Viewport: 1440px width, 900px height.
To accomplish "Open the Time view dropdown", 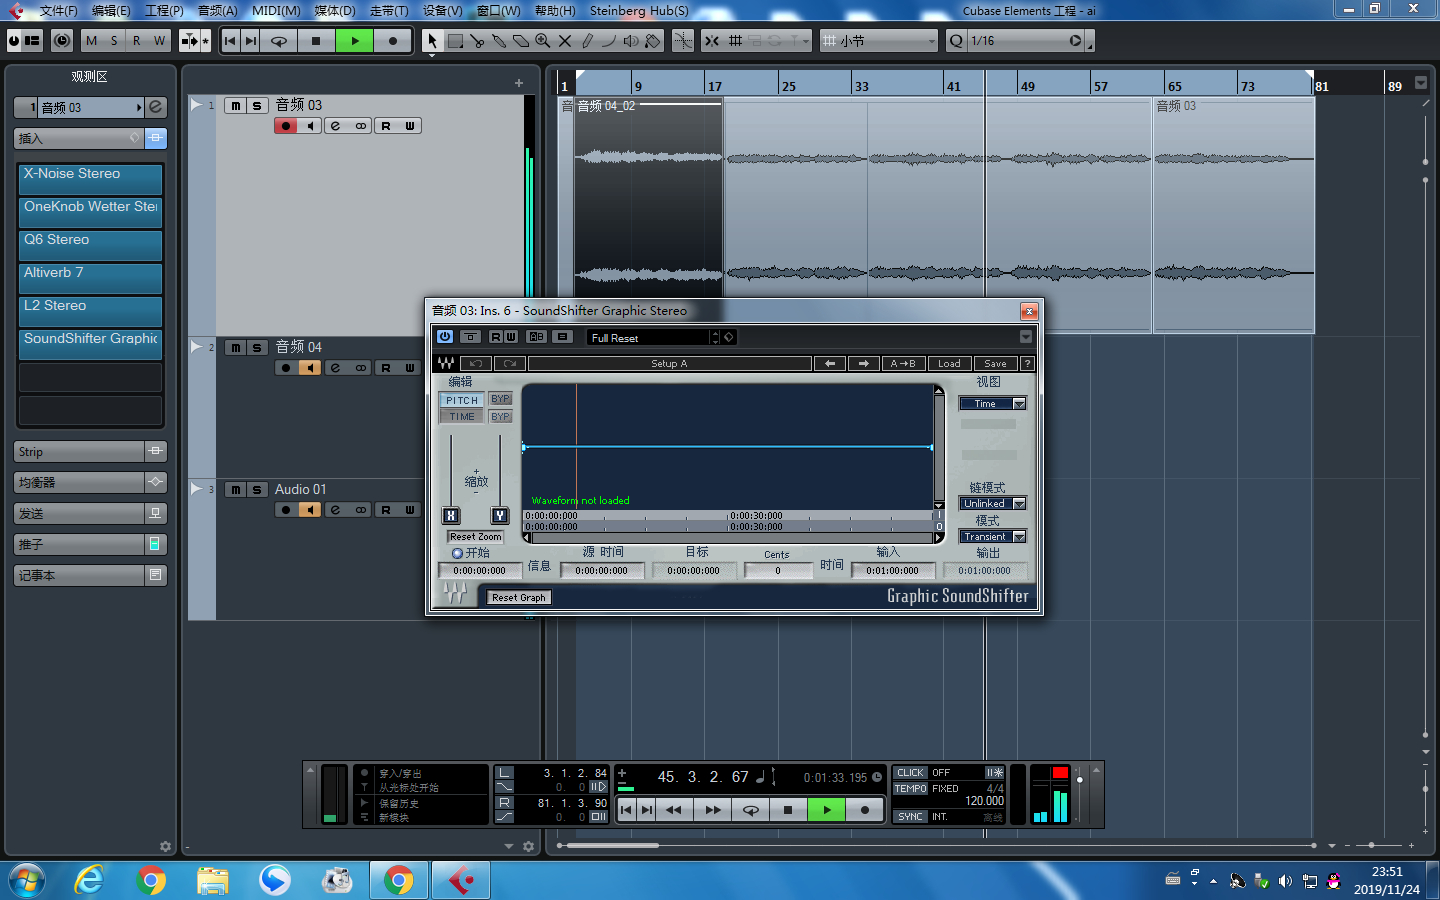I will point(992,404).
